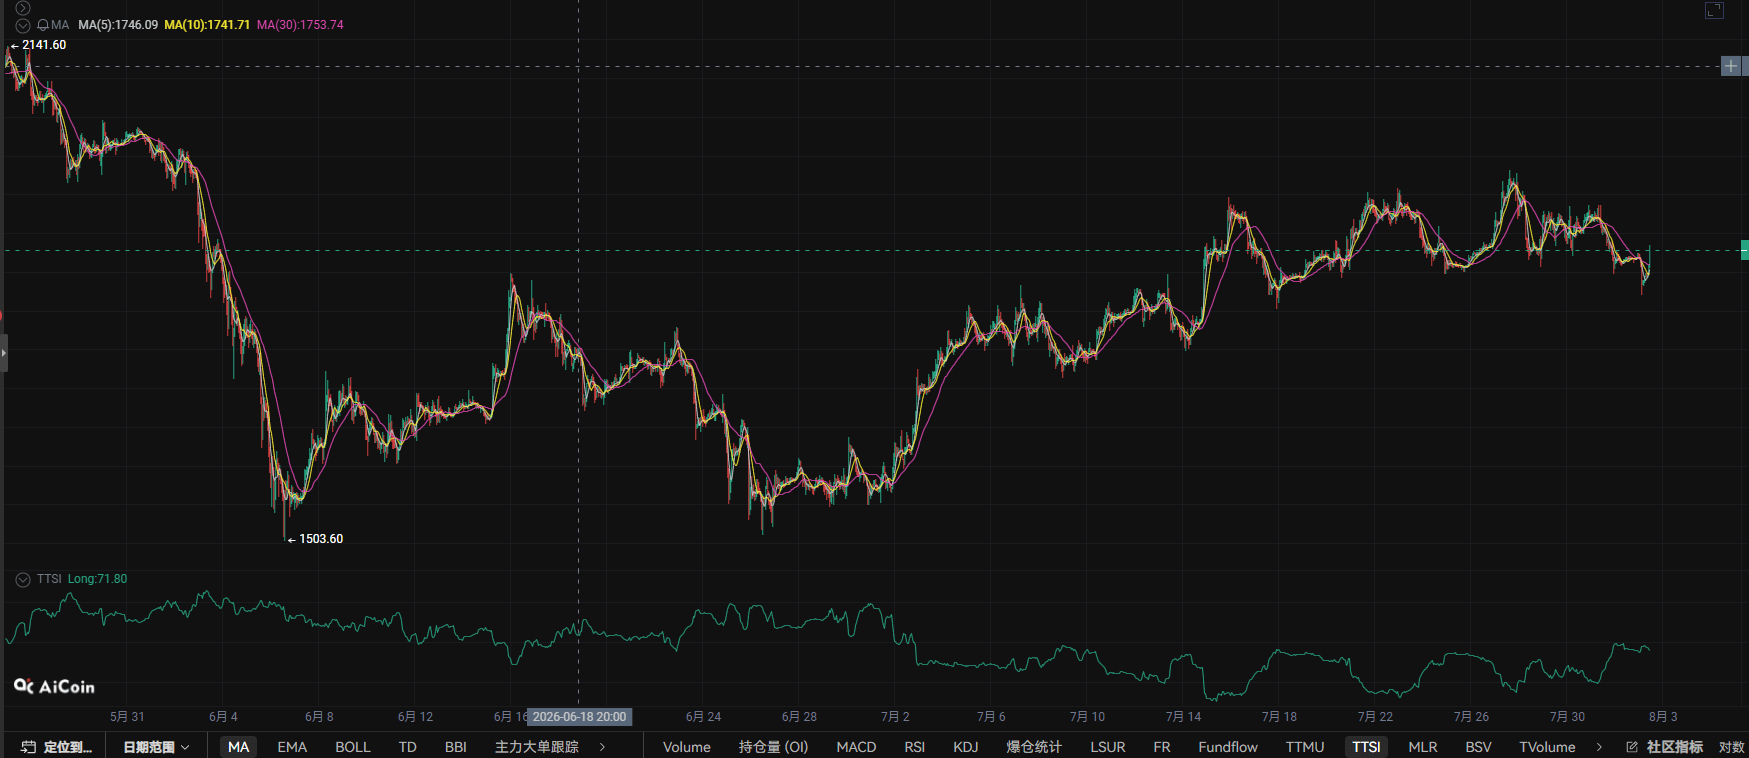Click the 7月 30 date label
Image resolution: width=1749 pixels, height=758 pixels.
pyautogui.click(x=1567, y=717)
